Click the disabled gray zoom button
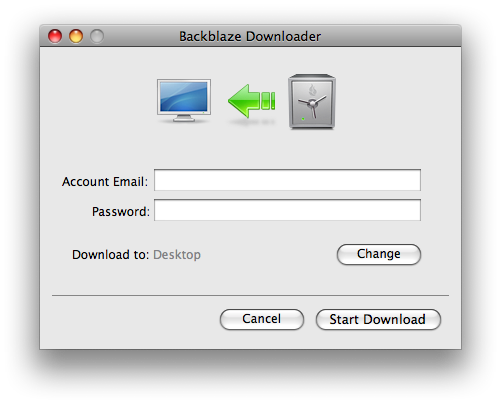Viewport: 501px width, 404px height. [97, 36]
